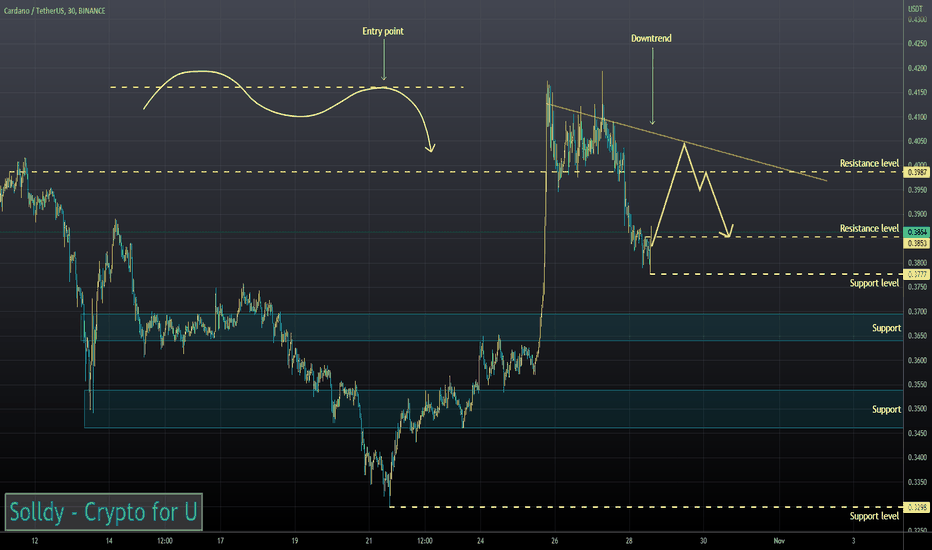Click date 17 on the time axis
The image size is (932, 550).
[221, 541]
